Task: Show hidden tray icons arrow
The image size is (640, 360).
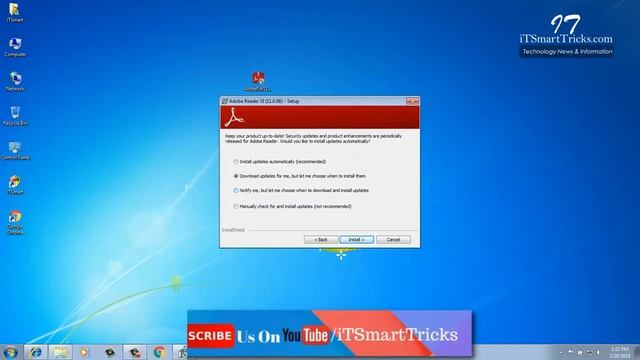Action: coord(561,352)
